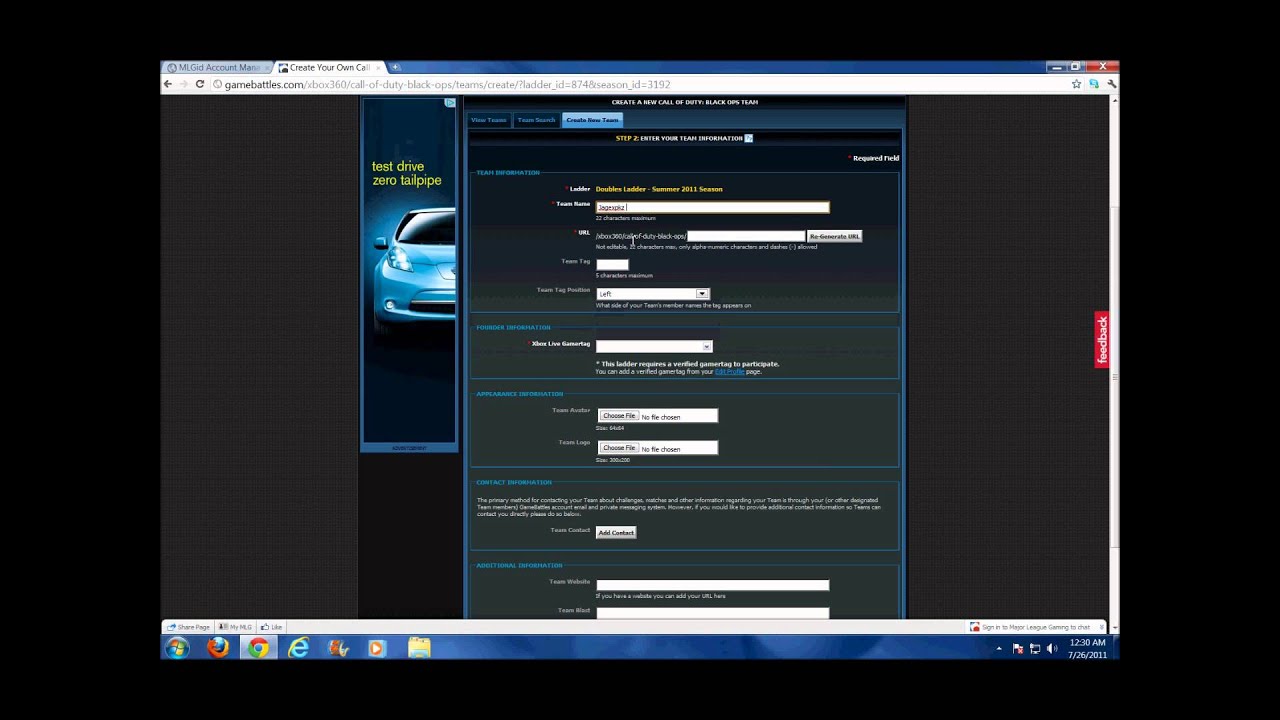Click the Team Tag input box
The height and width of the screenshot is (720, 1280).
612,264
